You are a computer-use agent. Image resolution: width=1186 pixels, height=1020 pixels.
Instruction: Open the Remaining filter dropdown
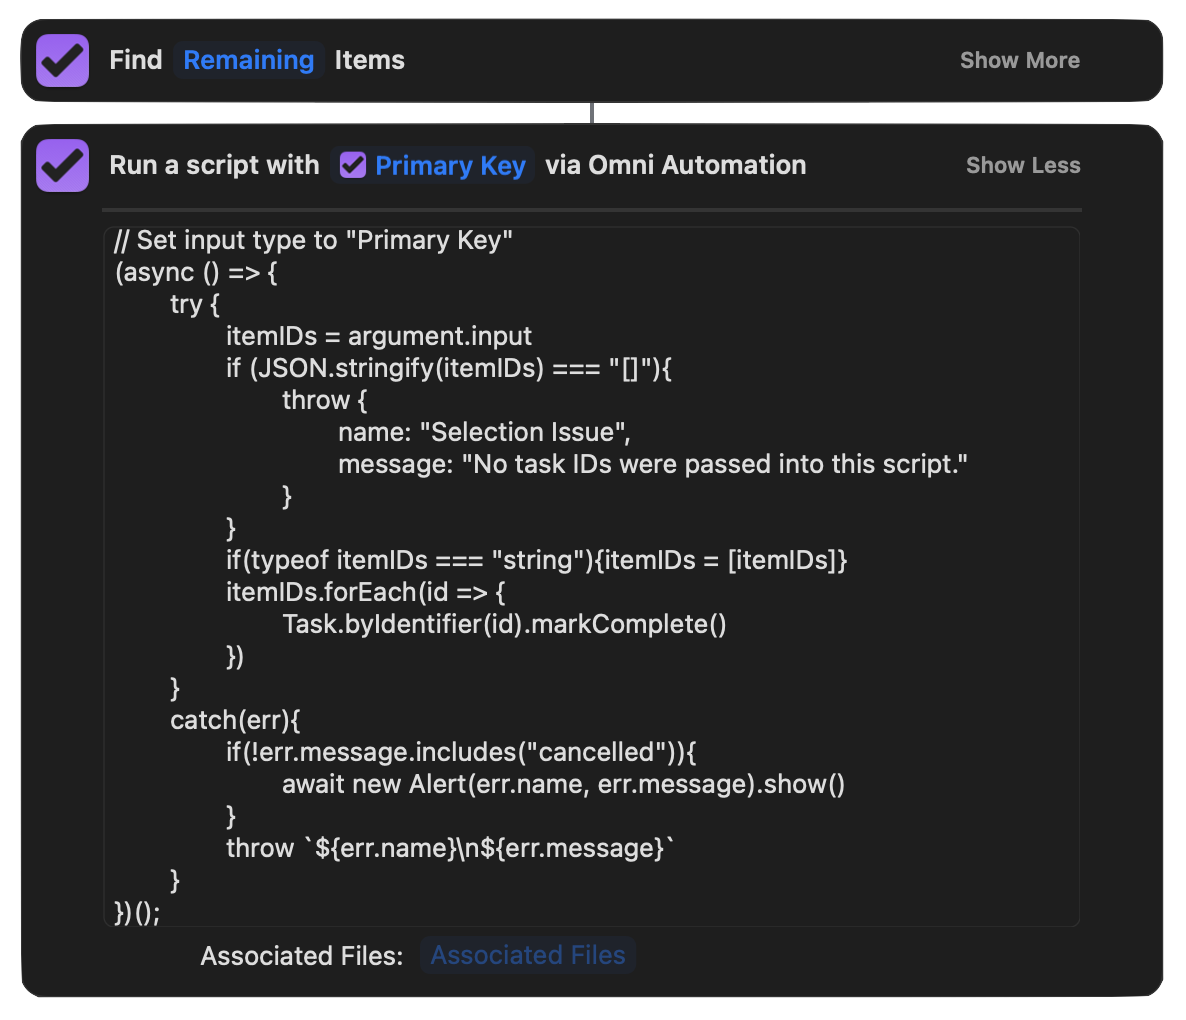(x=248, y=60)
